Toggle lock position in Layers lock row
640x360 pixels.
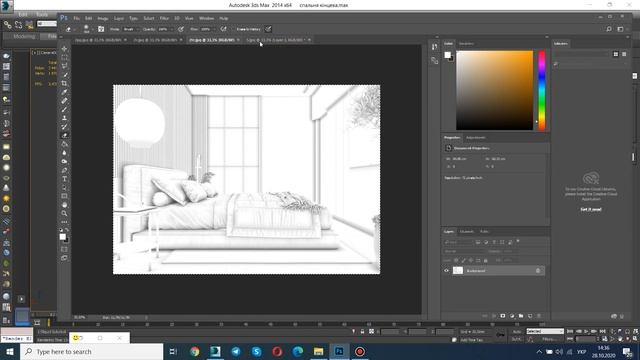[x=471, y=260]
